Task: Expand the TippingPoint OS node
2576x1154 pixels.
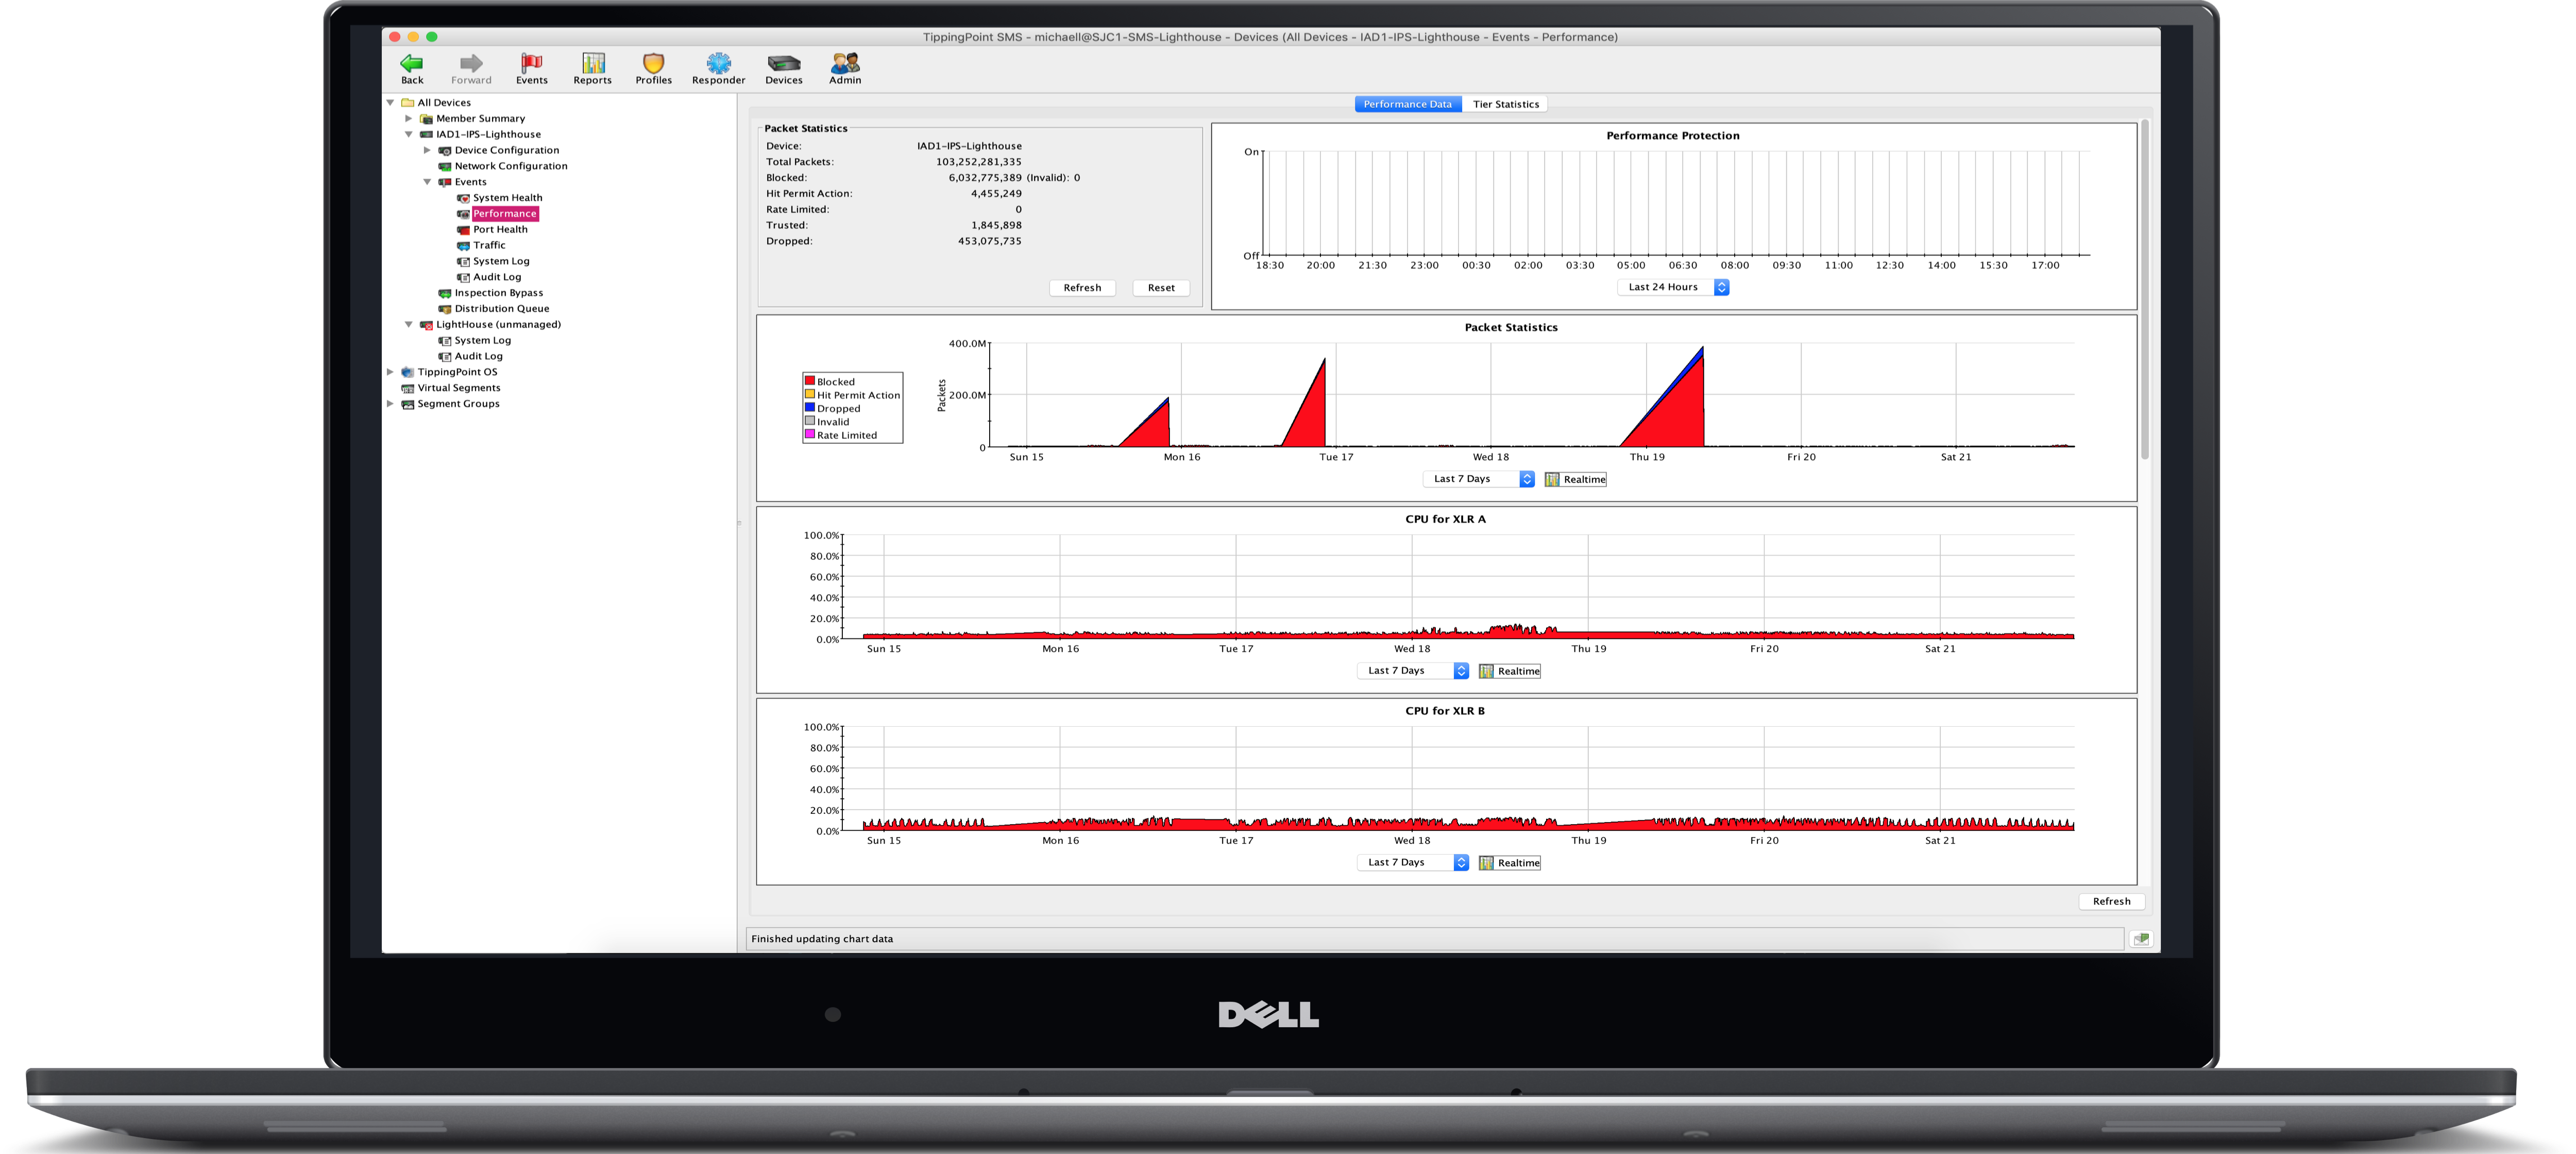Action: click(x=390, y=372)
